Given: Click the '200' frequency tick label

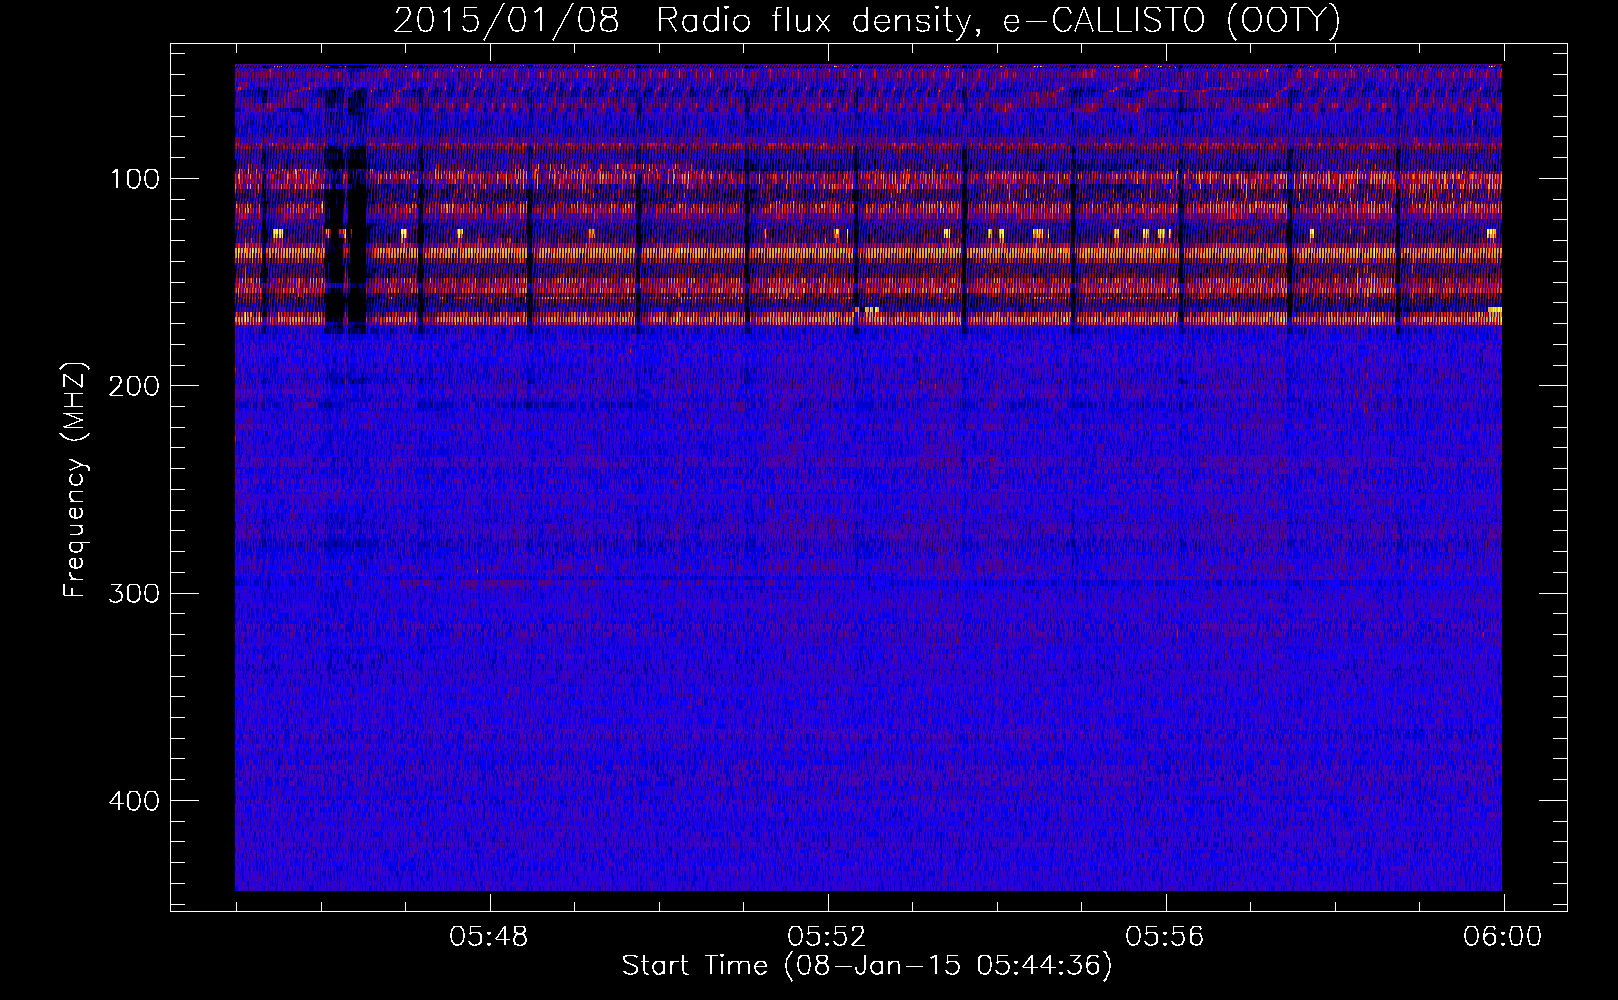Looking at the screenshot, I should (133, 386).
